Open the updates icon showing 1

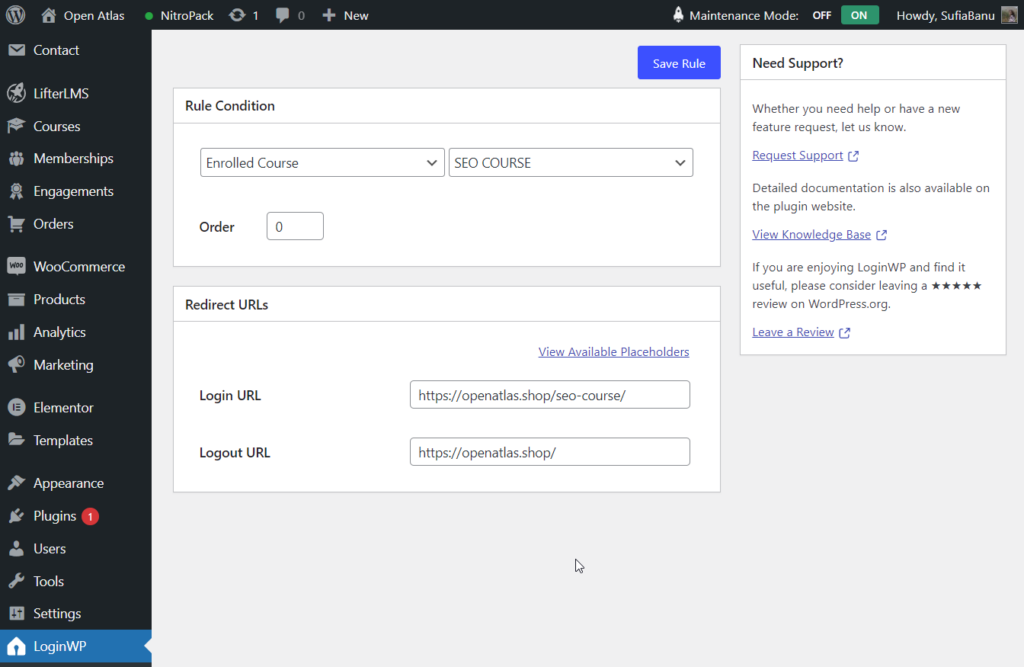(x=237, y=15)
